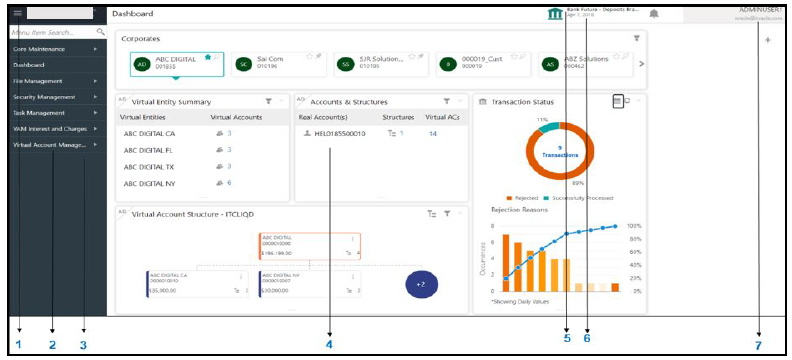Select the ABC DIGITAL root structure node
The width and height of the screenshot is (792, 360).
point(310,246)
